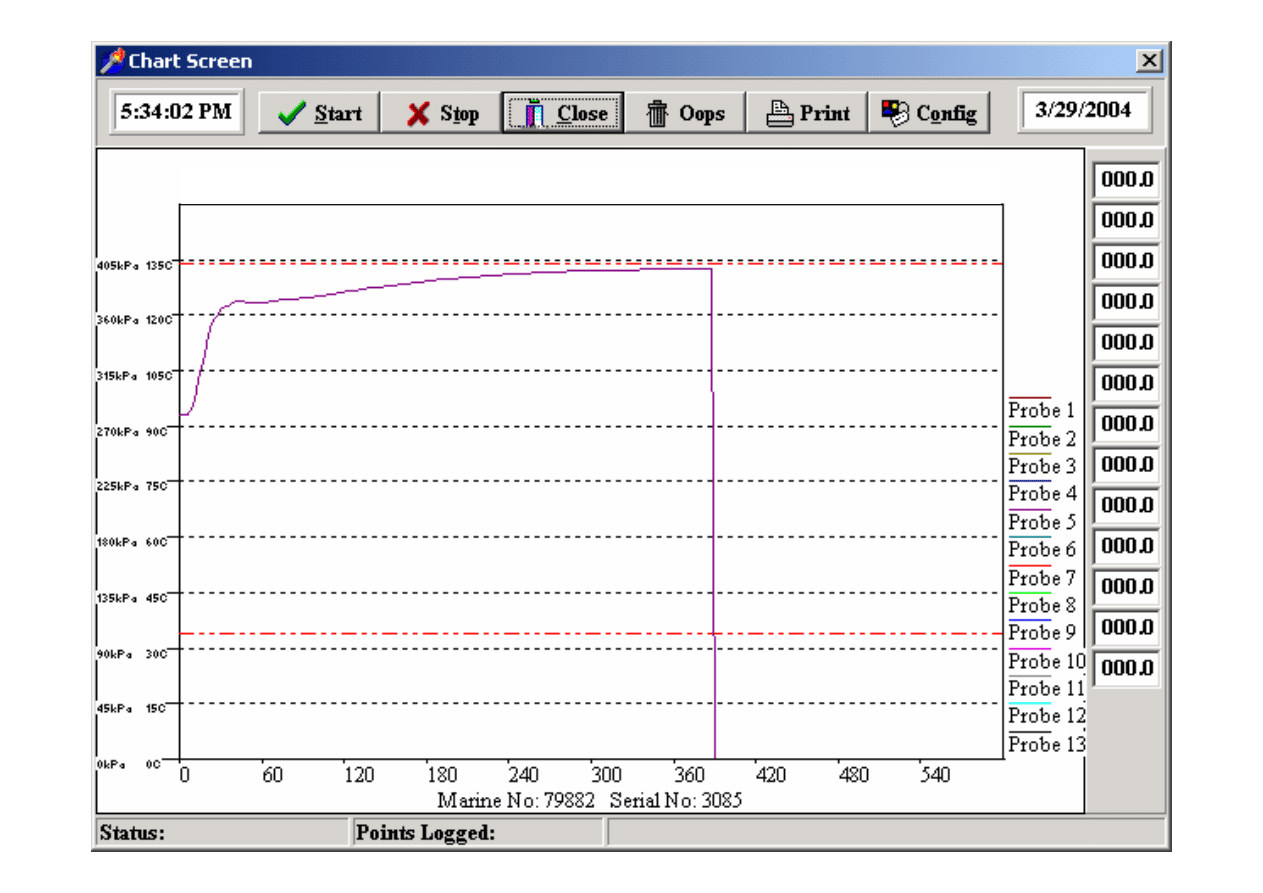The height and width of the screenshot is (893, 1263).
Task: Select the Probe 1 legend entry
Action: pyautogui.click(x=1041, y=410)
